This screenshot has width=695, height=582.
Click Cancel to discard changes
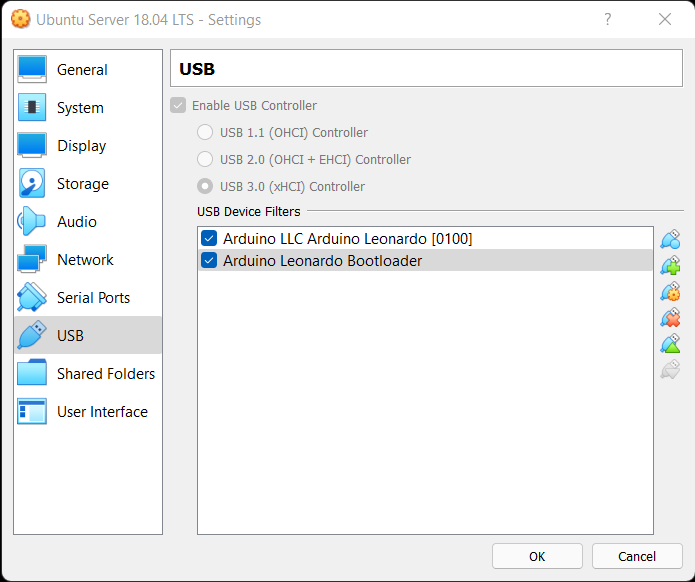click(637, 556)
